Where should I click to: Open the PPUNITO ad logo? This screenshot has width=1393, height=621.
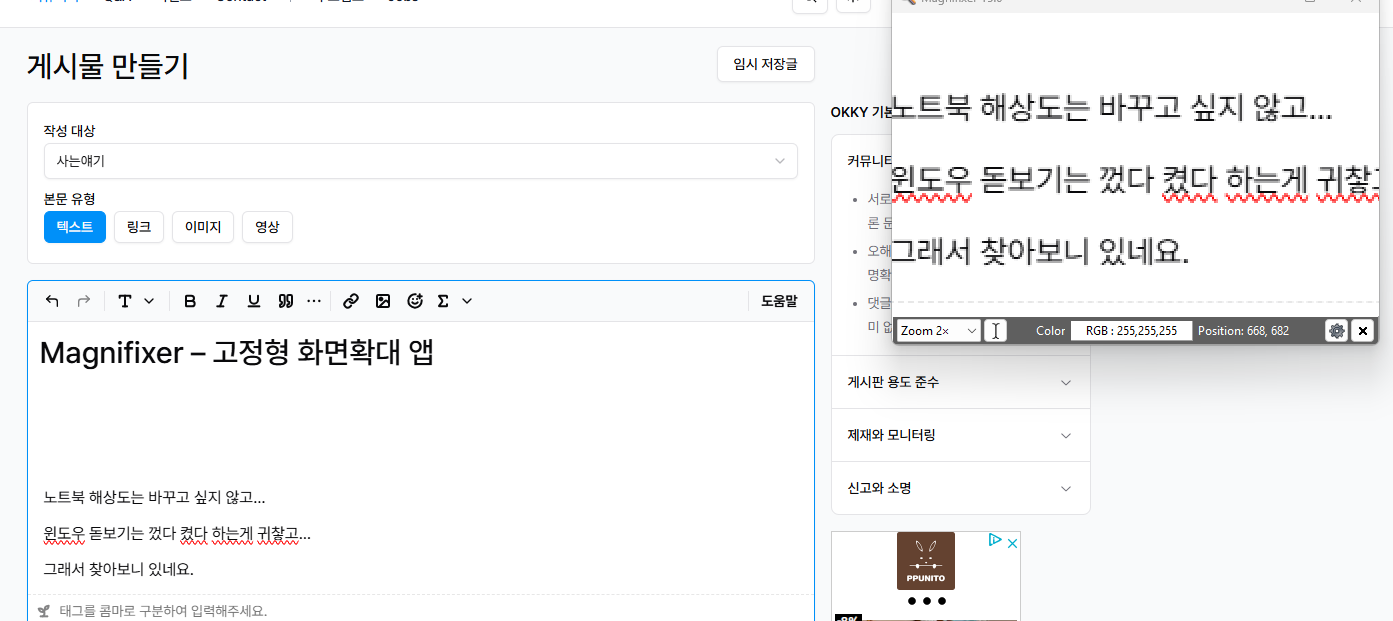click(926, 561)
